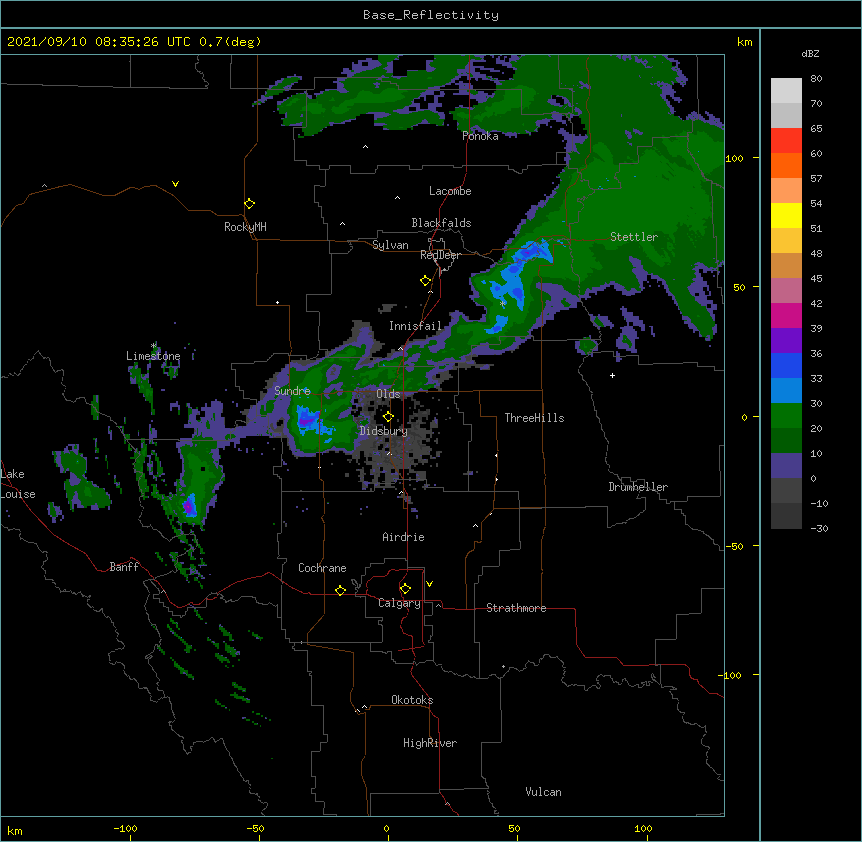Click the Stettler city label

pyautogui.click(x=634, y=237)
